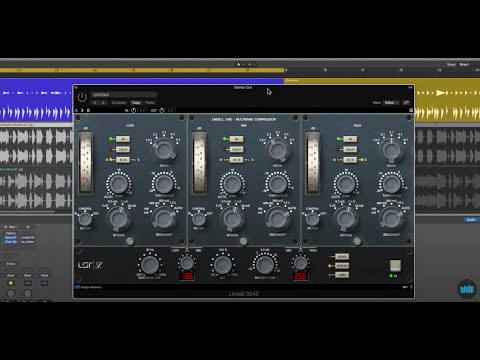Click the A to B copy arrow
The image size is (480, 360).
click(x=82, y=110)
